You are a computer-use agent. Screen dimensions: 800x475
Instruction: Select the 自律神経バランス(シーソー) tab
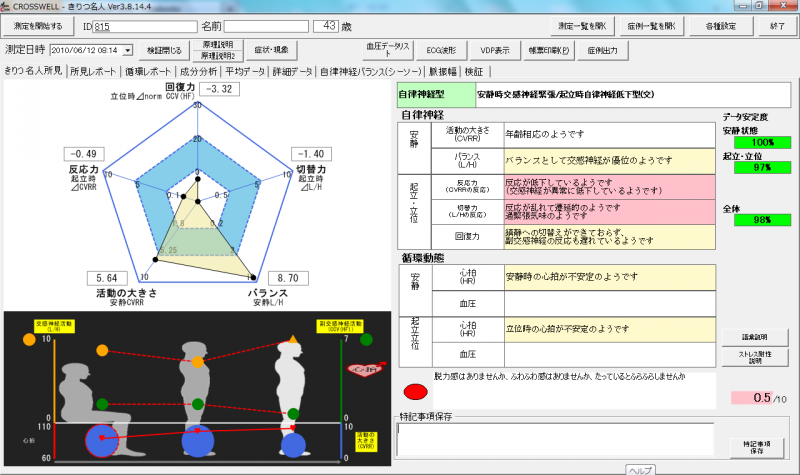point(369,72)
